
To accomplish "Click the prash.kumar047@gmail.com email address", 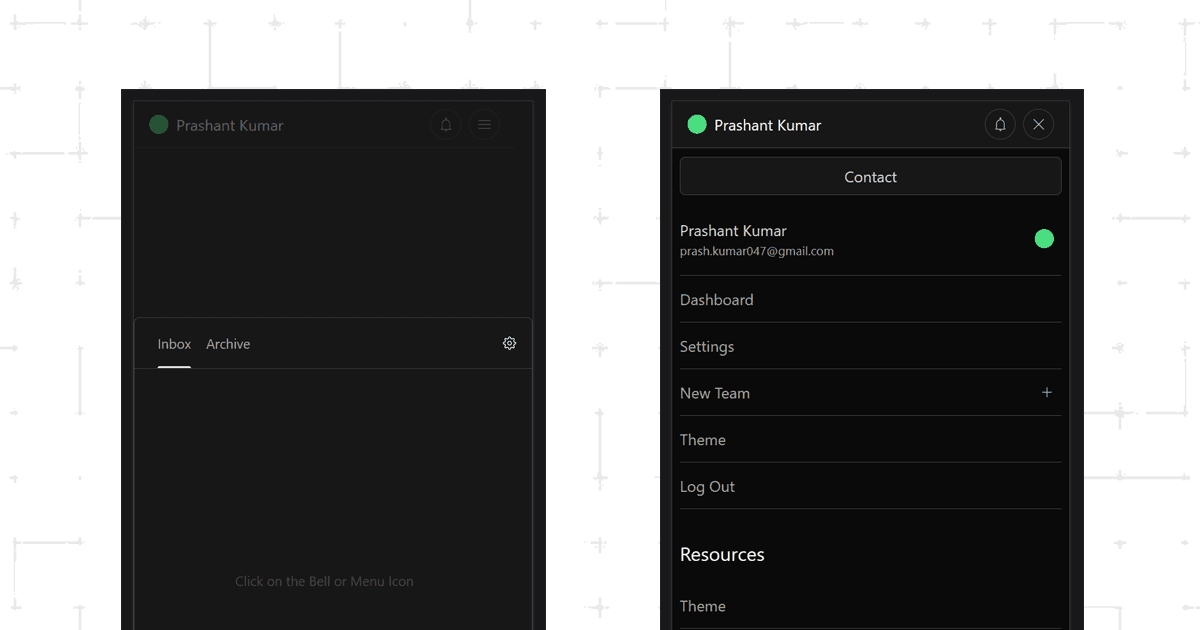I will [x=757, y=252].
